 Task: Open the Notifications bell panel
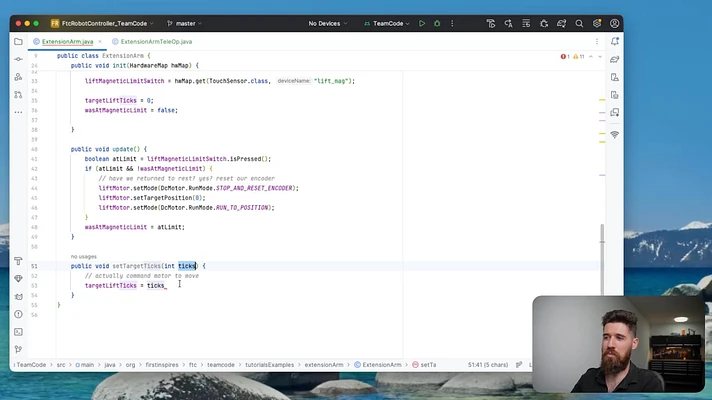click(x=614, y=42)
